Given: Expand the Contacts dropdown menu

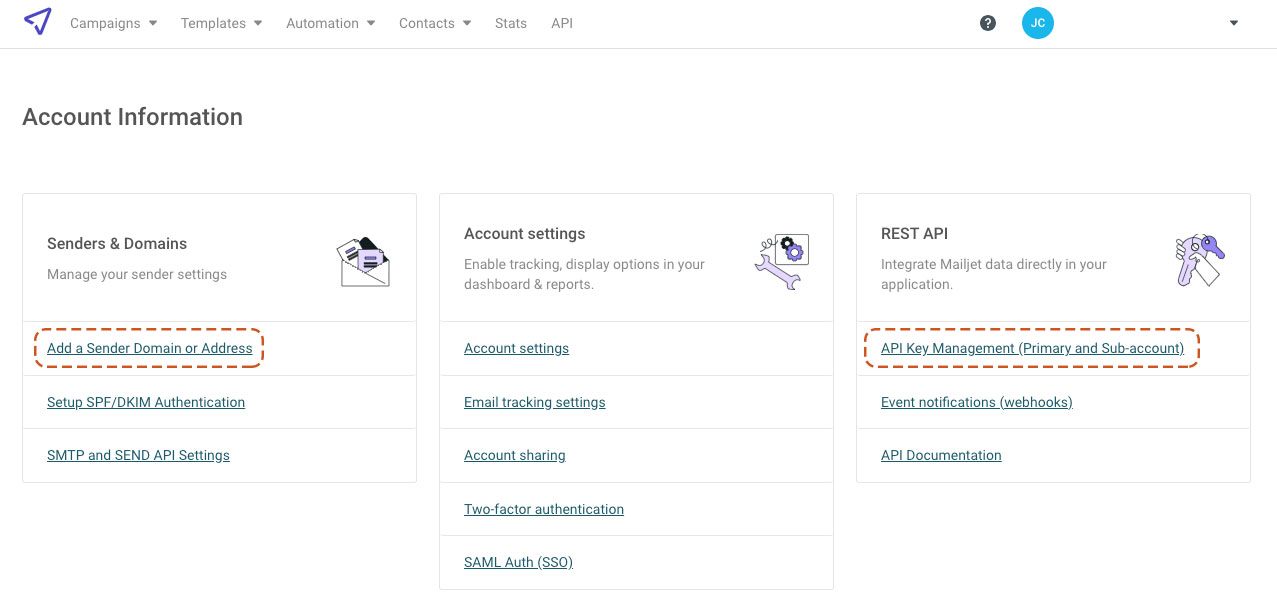Looking at the screenshot, I should pos(428,23).
